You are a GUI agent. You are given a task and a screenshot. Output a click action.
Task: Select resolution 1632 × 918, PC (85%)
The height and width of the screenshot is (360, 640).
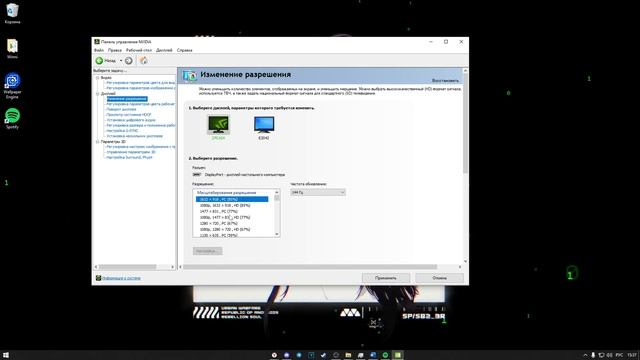click(x=232, y=199)
